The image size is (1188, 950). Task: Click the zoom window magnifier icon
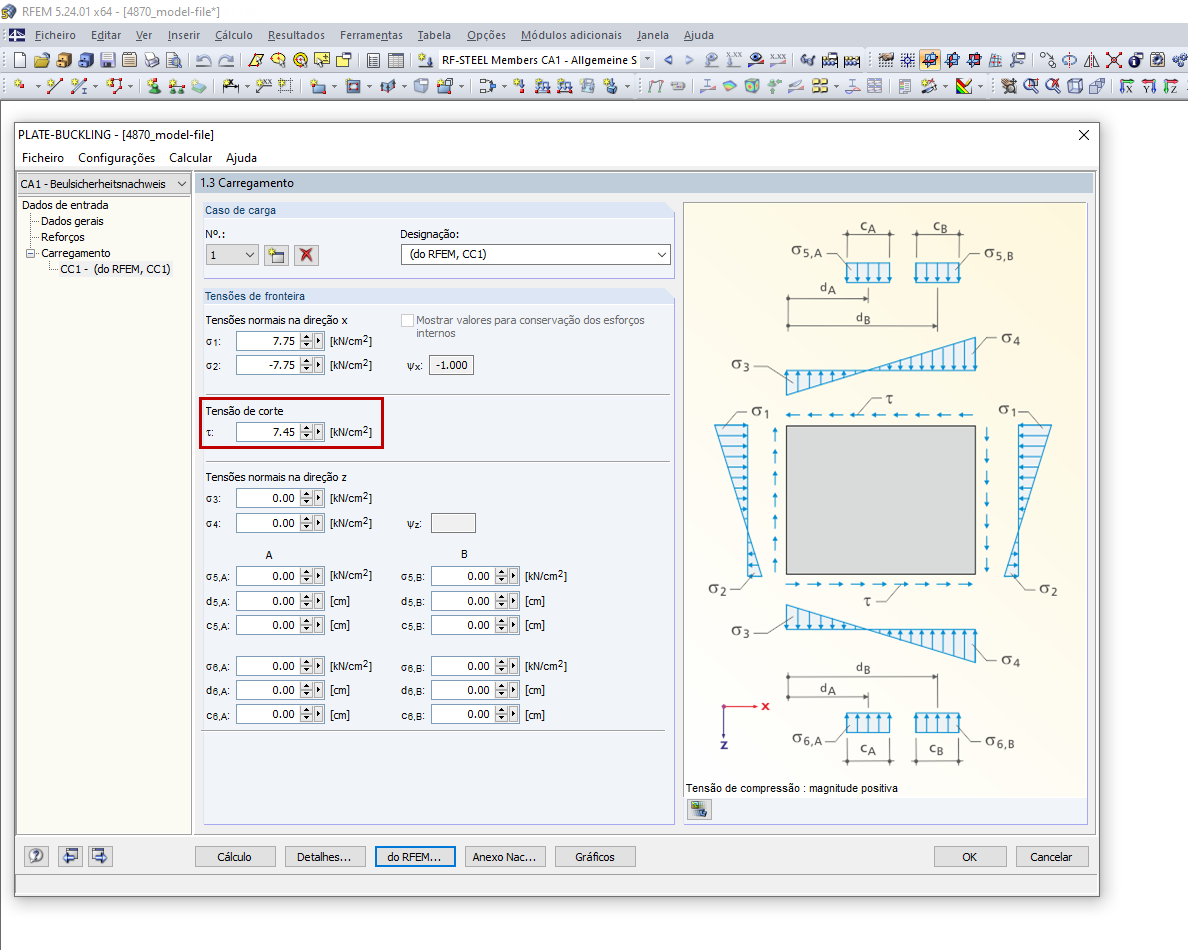pos(1031,86)
